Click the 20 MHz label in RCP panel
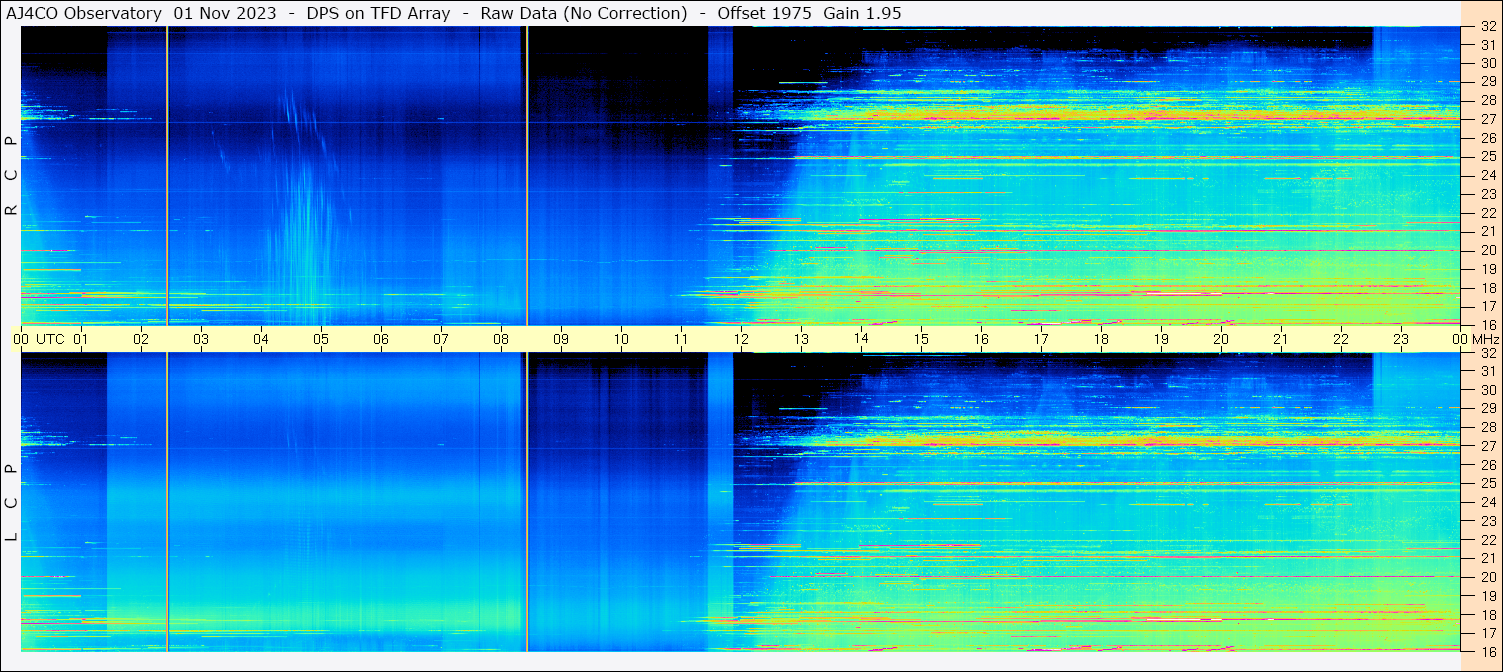 click(1487, 250)
